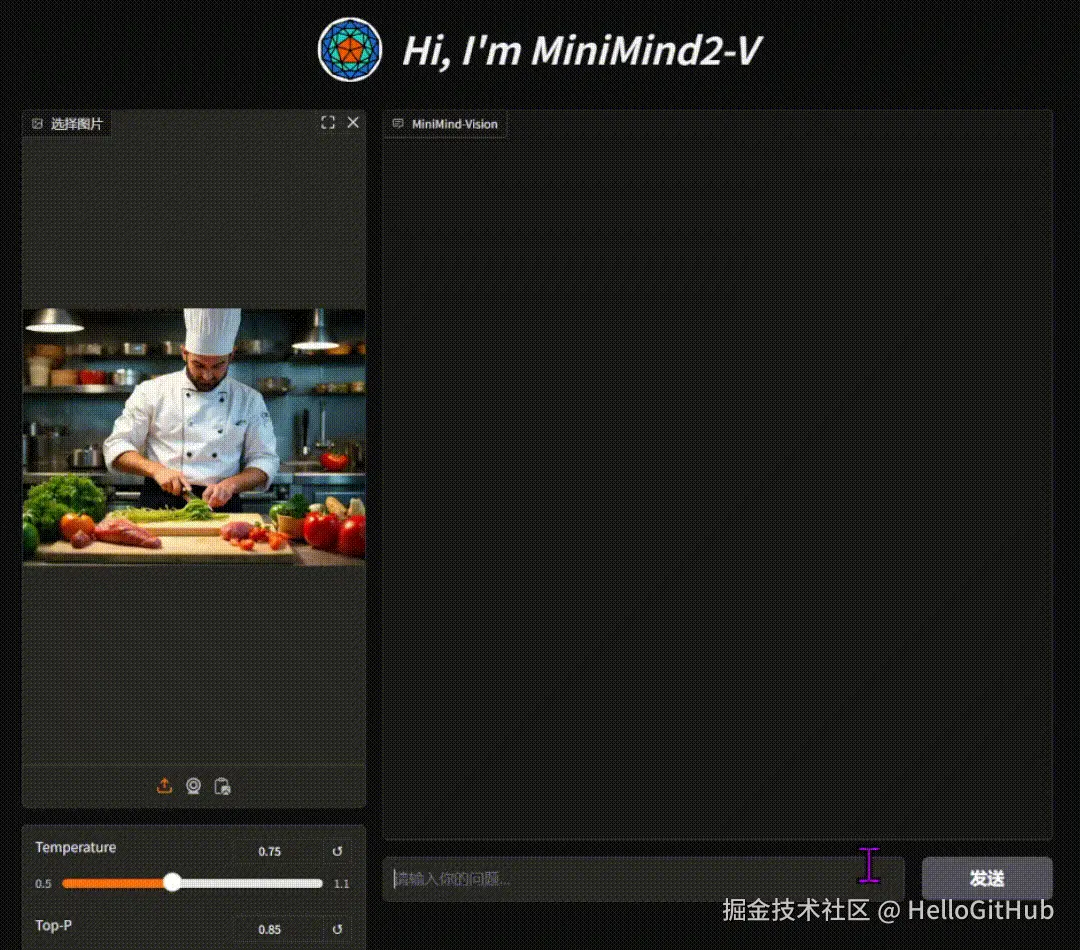This screenshot has height=950, width=1080.
Task: Click the chef kitchen image preview
Action: 194,437
